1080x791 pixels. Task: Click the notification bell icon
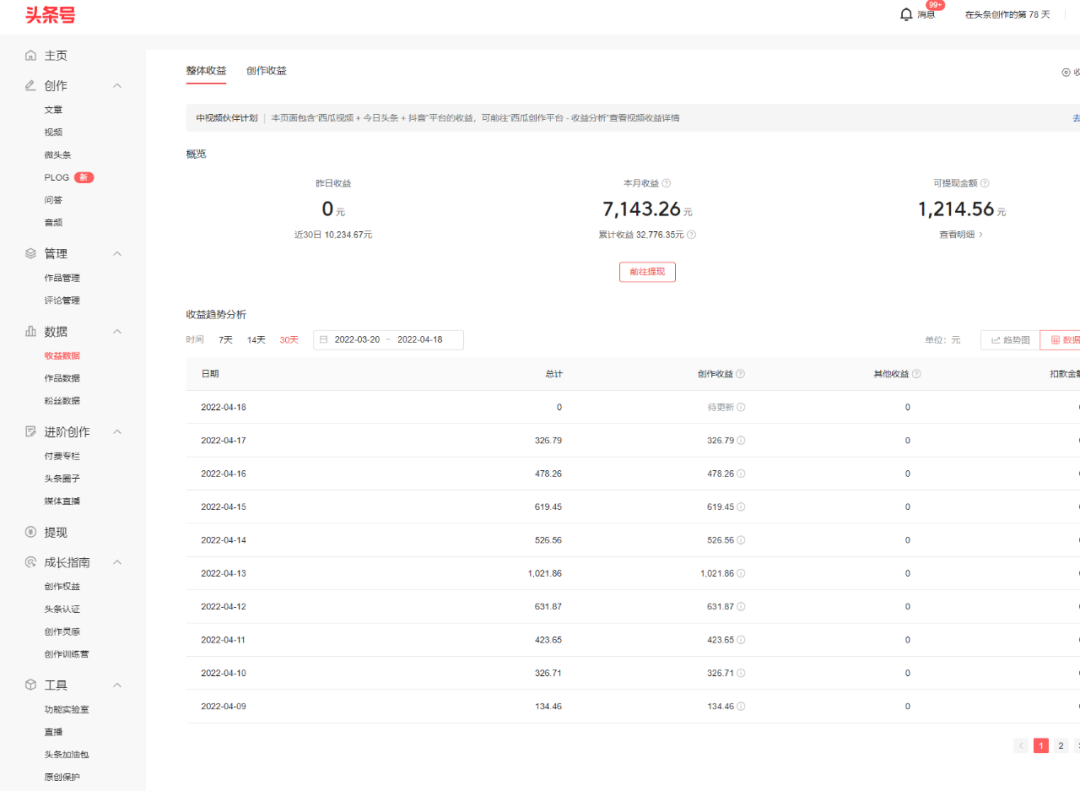[906, 14]
